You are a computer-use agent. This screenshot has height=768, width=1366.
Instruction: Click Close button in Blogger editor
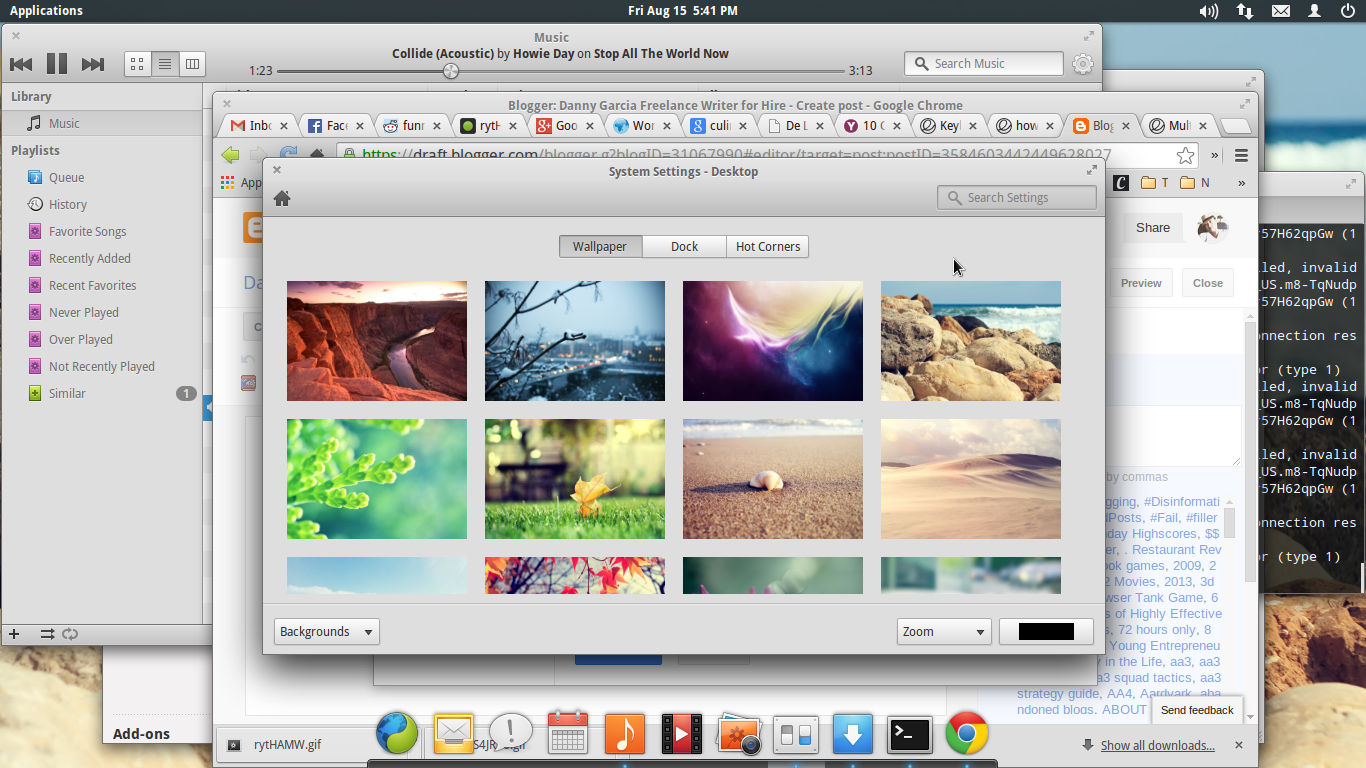click(x=1208, y=283)
